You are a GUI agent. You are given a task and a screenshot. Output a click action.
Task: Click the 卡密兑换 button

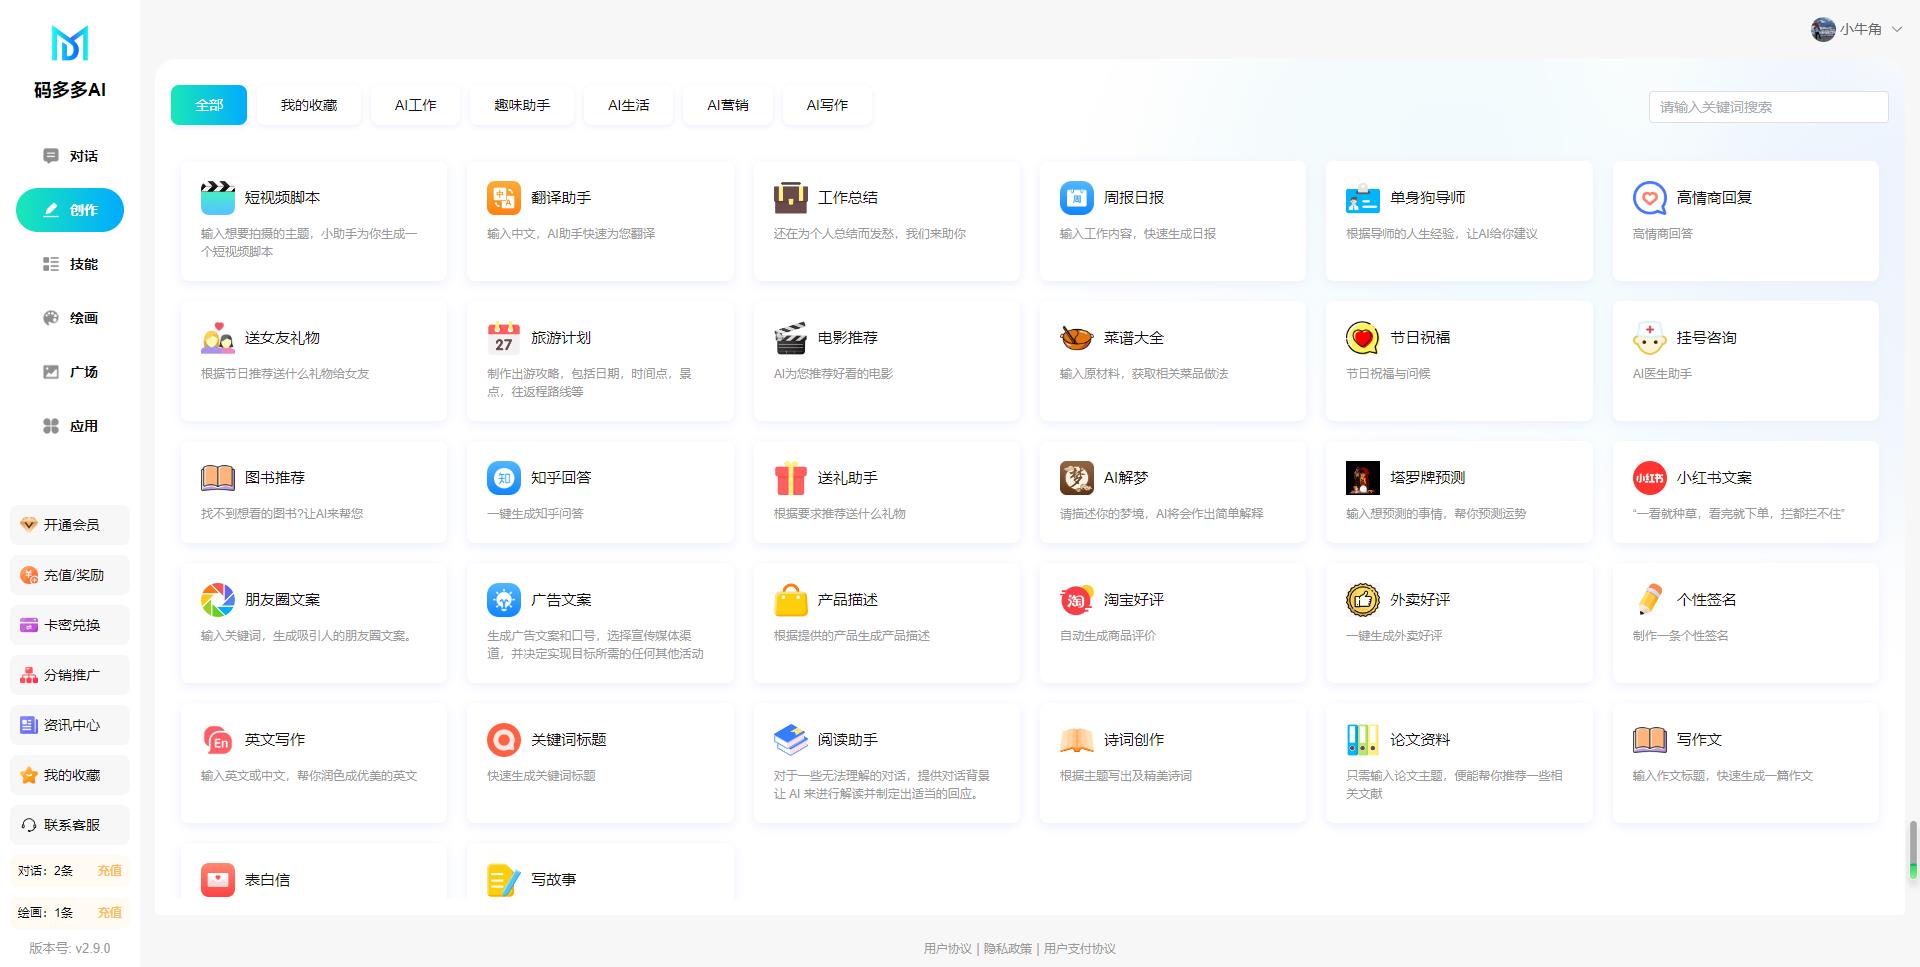[70, 625]
